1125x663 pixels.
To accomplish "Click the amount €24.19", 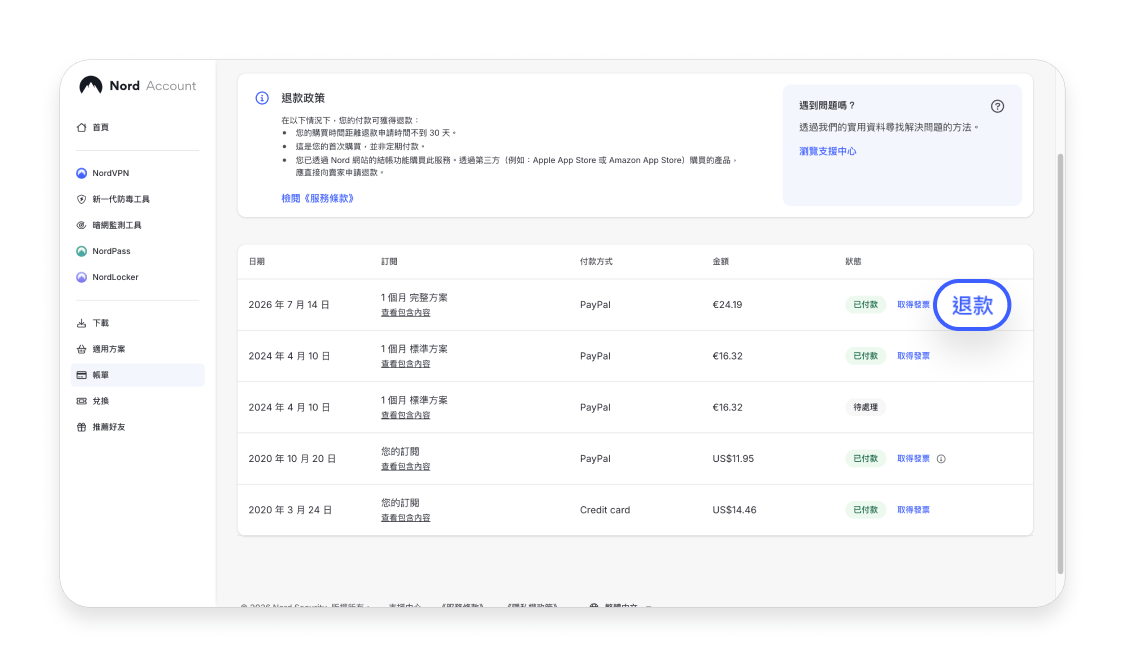I will coord(727,304).
